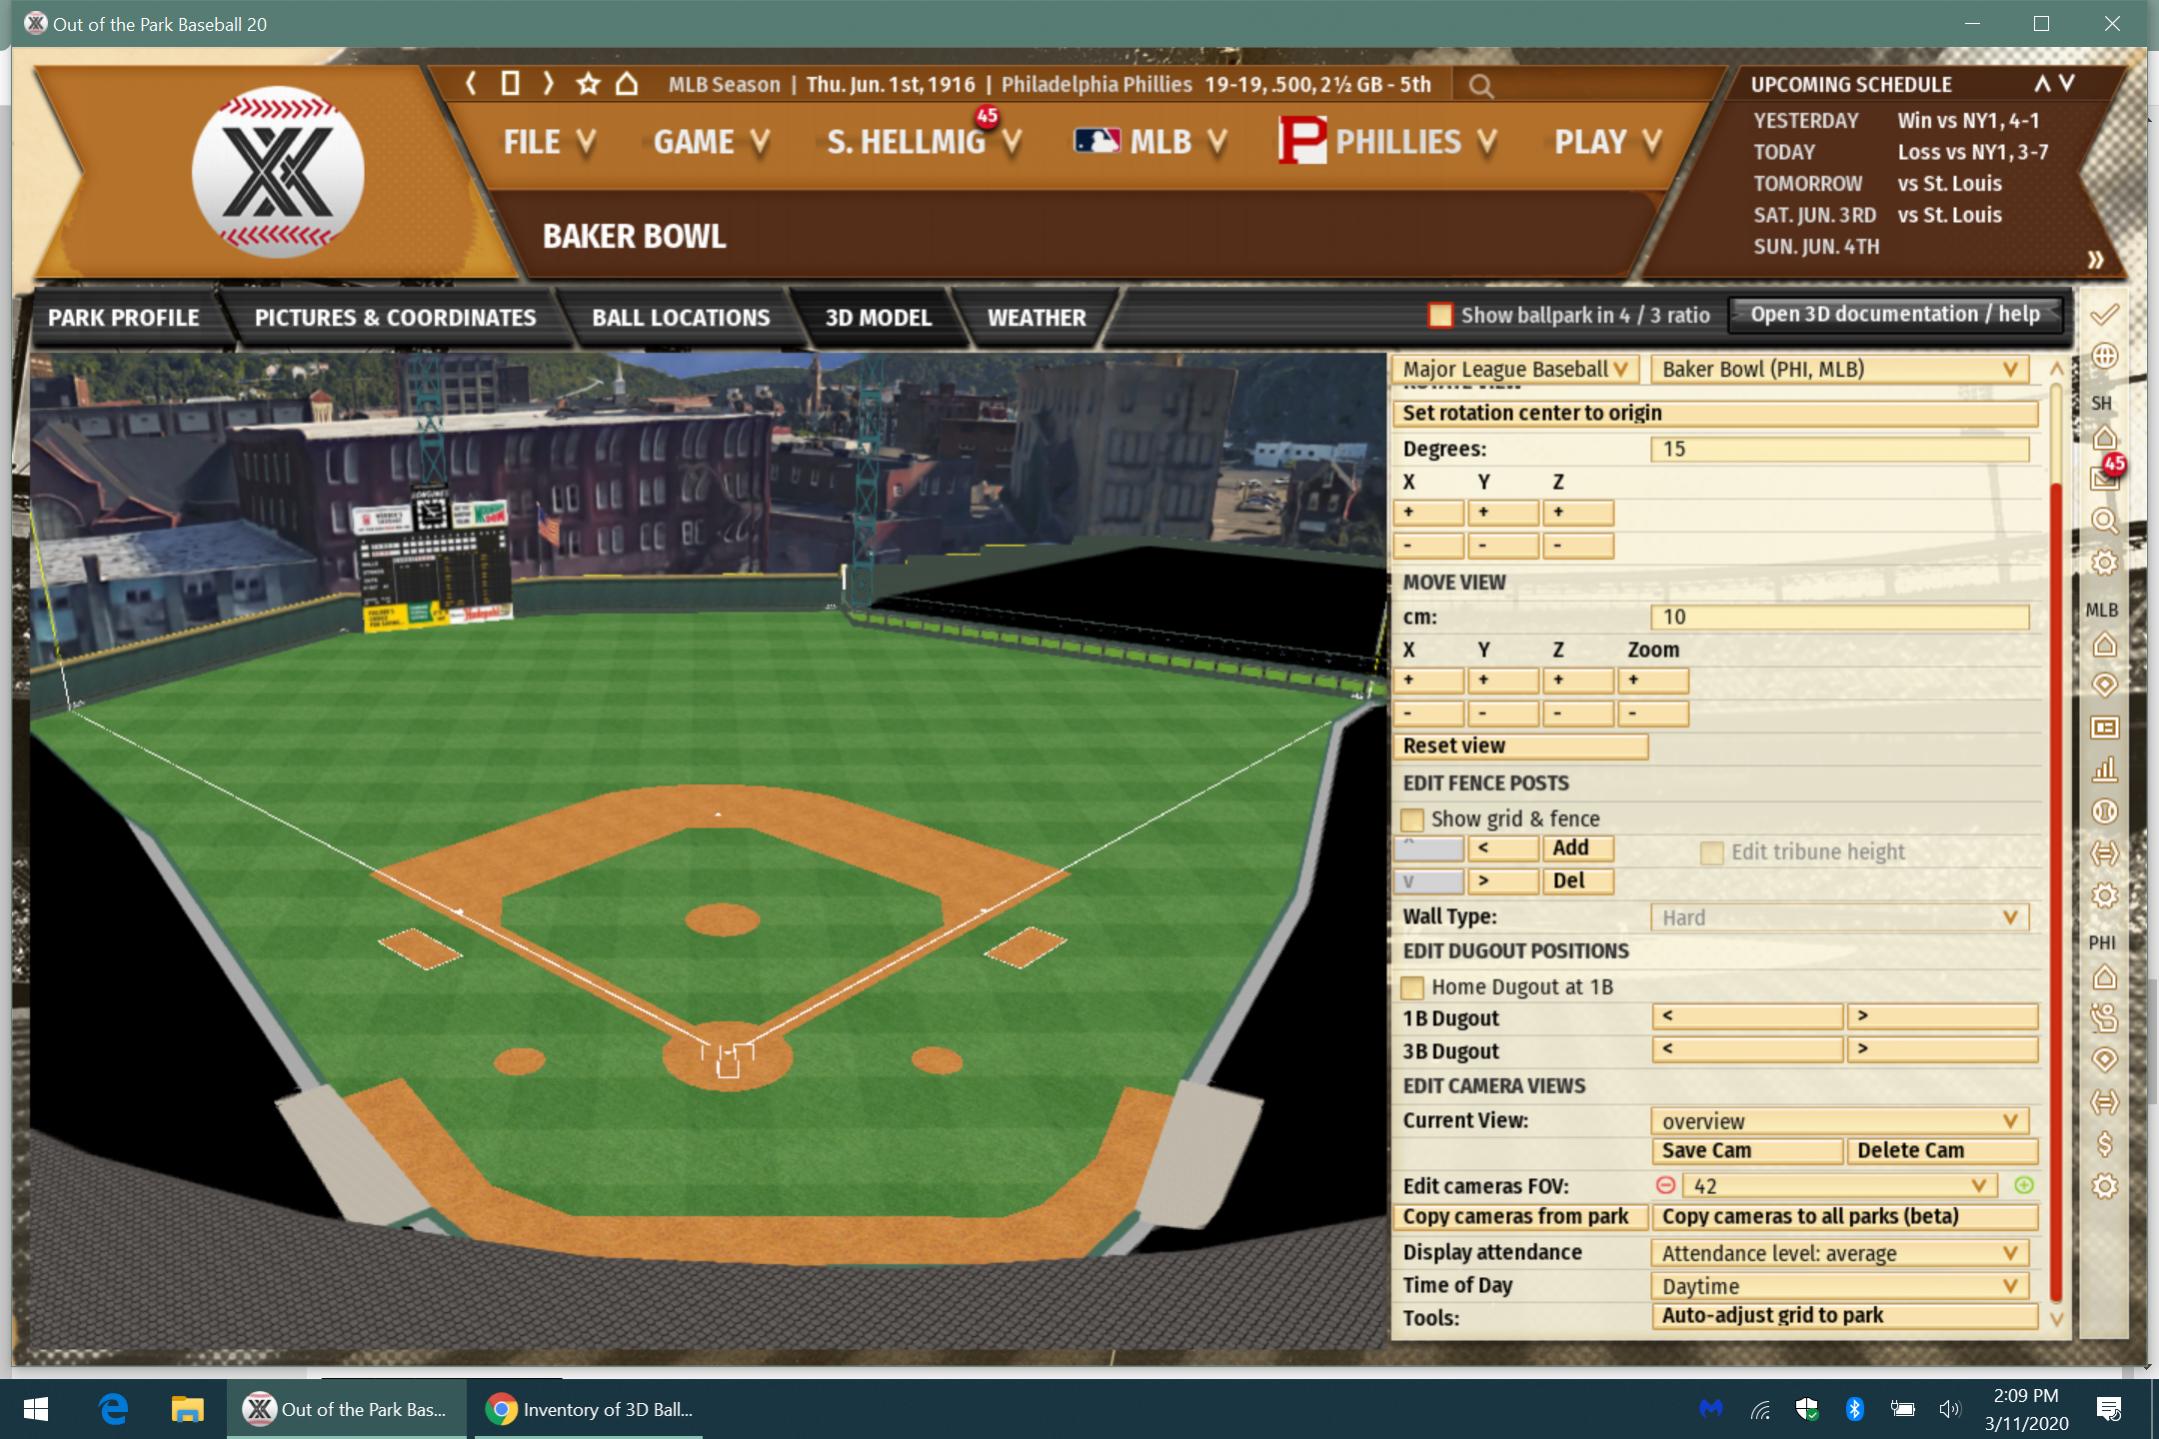Open the MLB statistics bar chart icon

(2104, 769)
